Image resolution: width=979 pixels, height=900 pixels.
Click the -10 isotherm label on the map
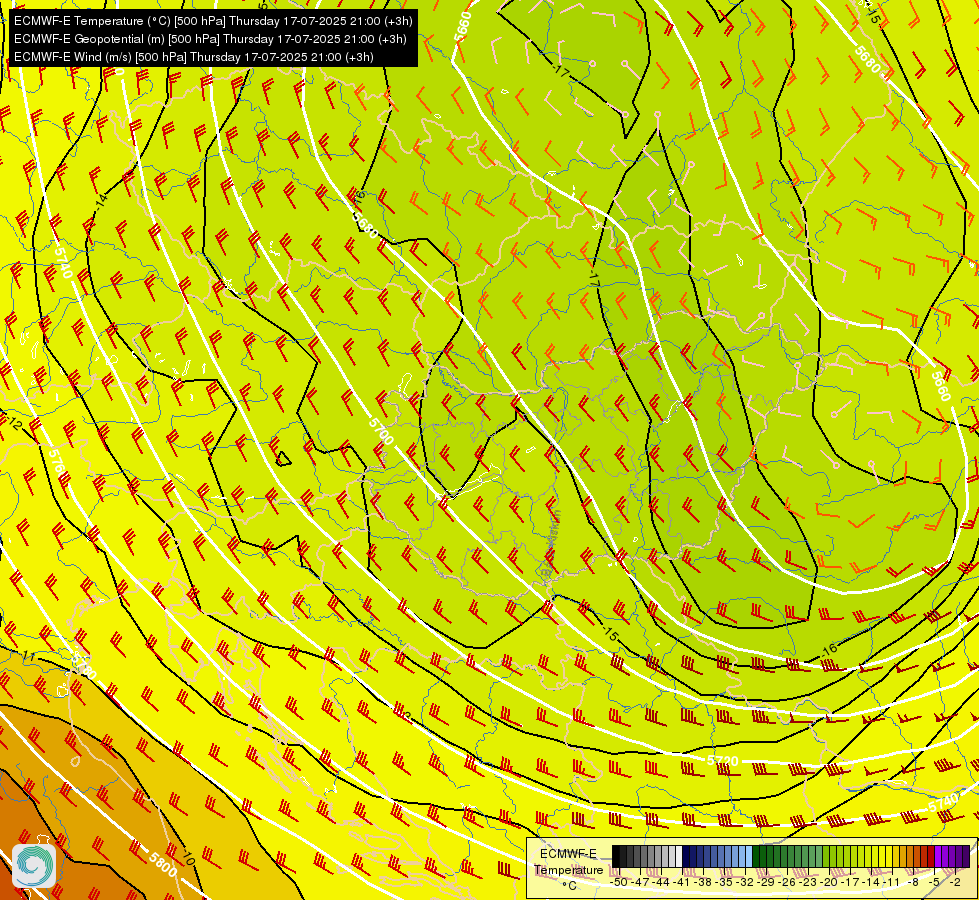click(x=187, y=858)
